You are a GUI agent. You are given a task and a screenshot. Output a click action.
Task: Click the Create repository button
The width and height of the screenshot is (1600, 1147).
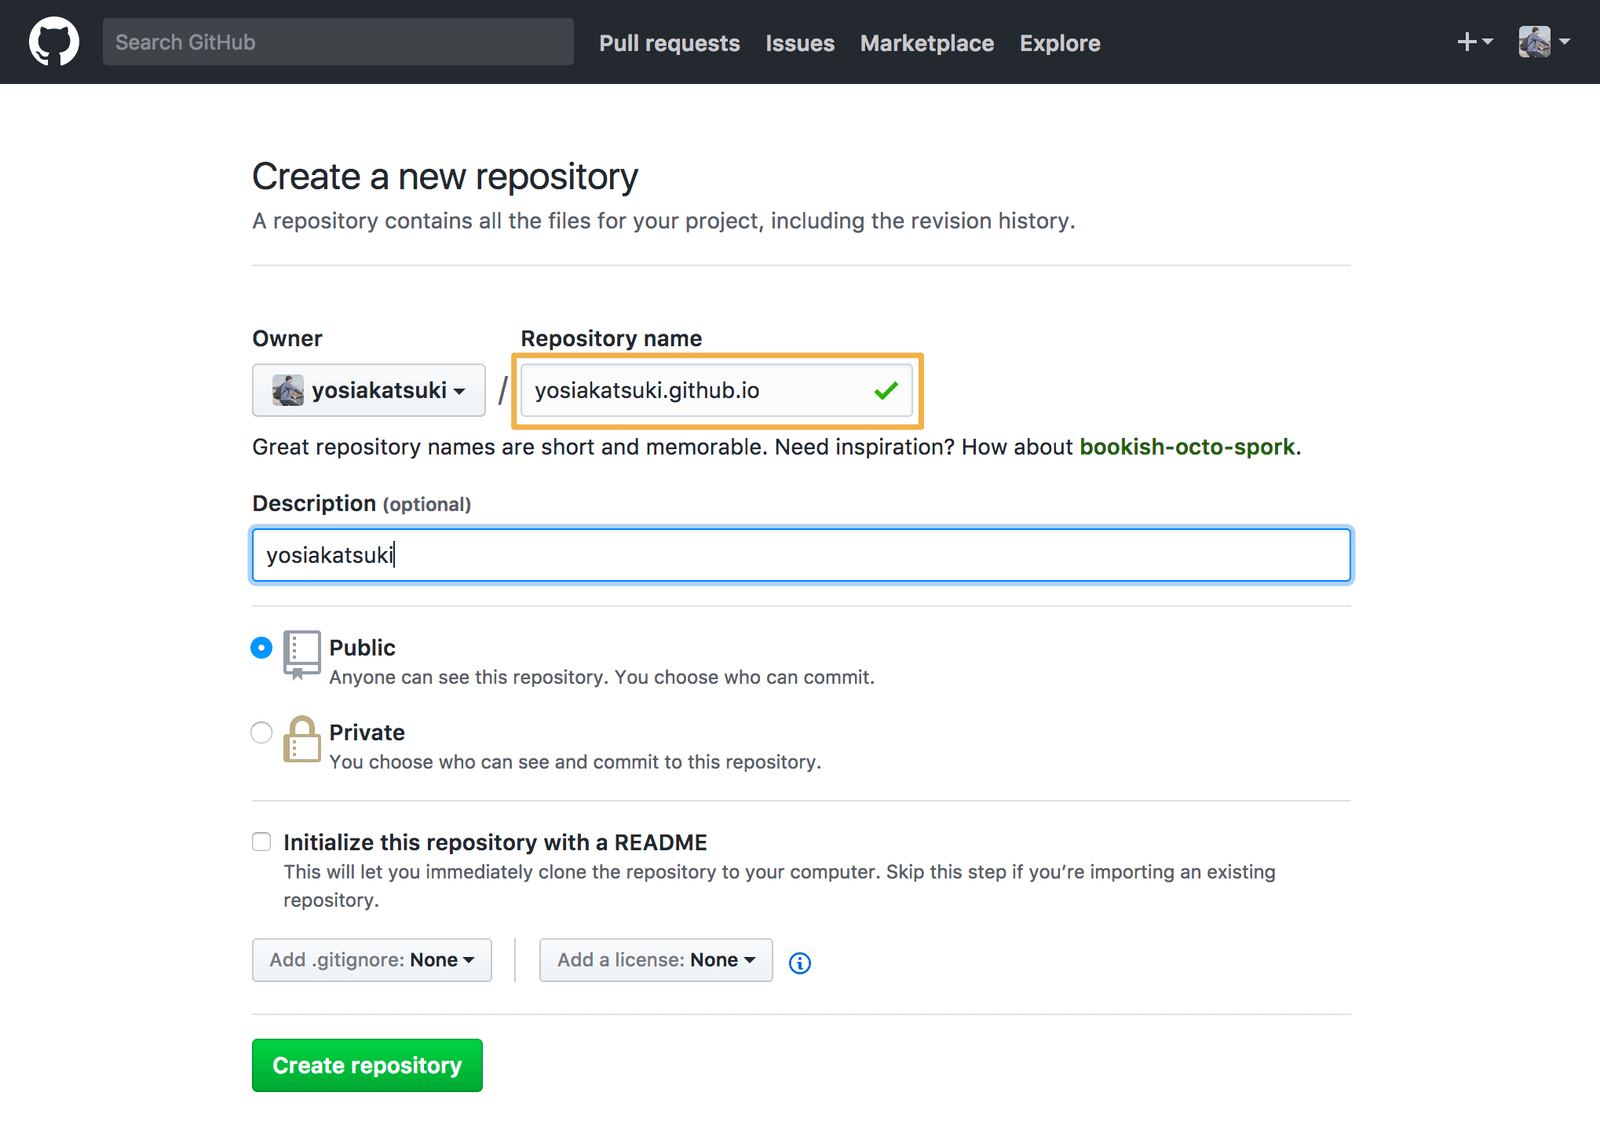point(367,1065)
